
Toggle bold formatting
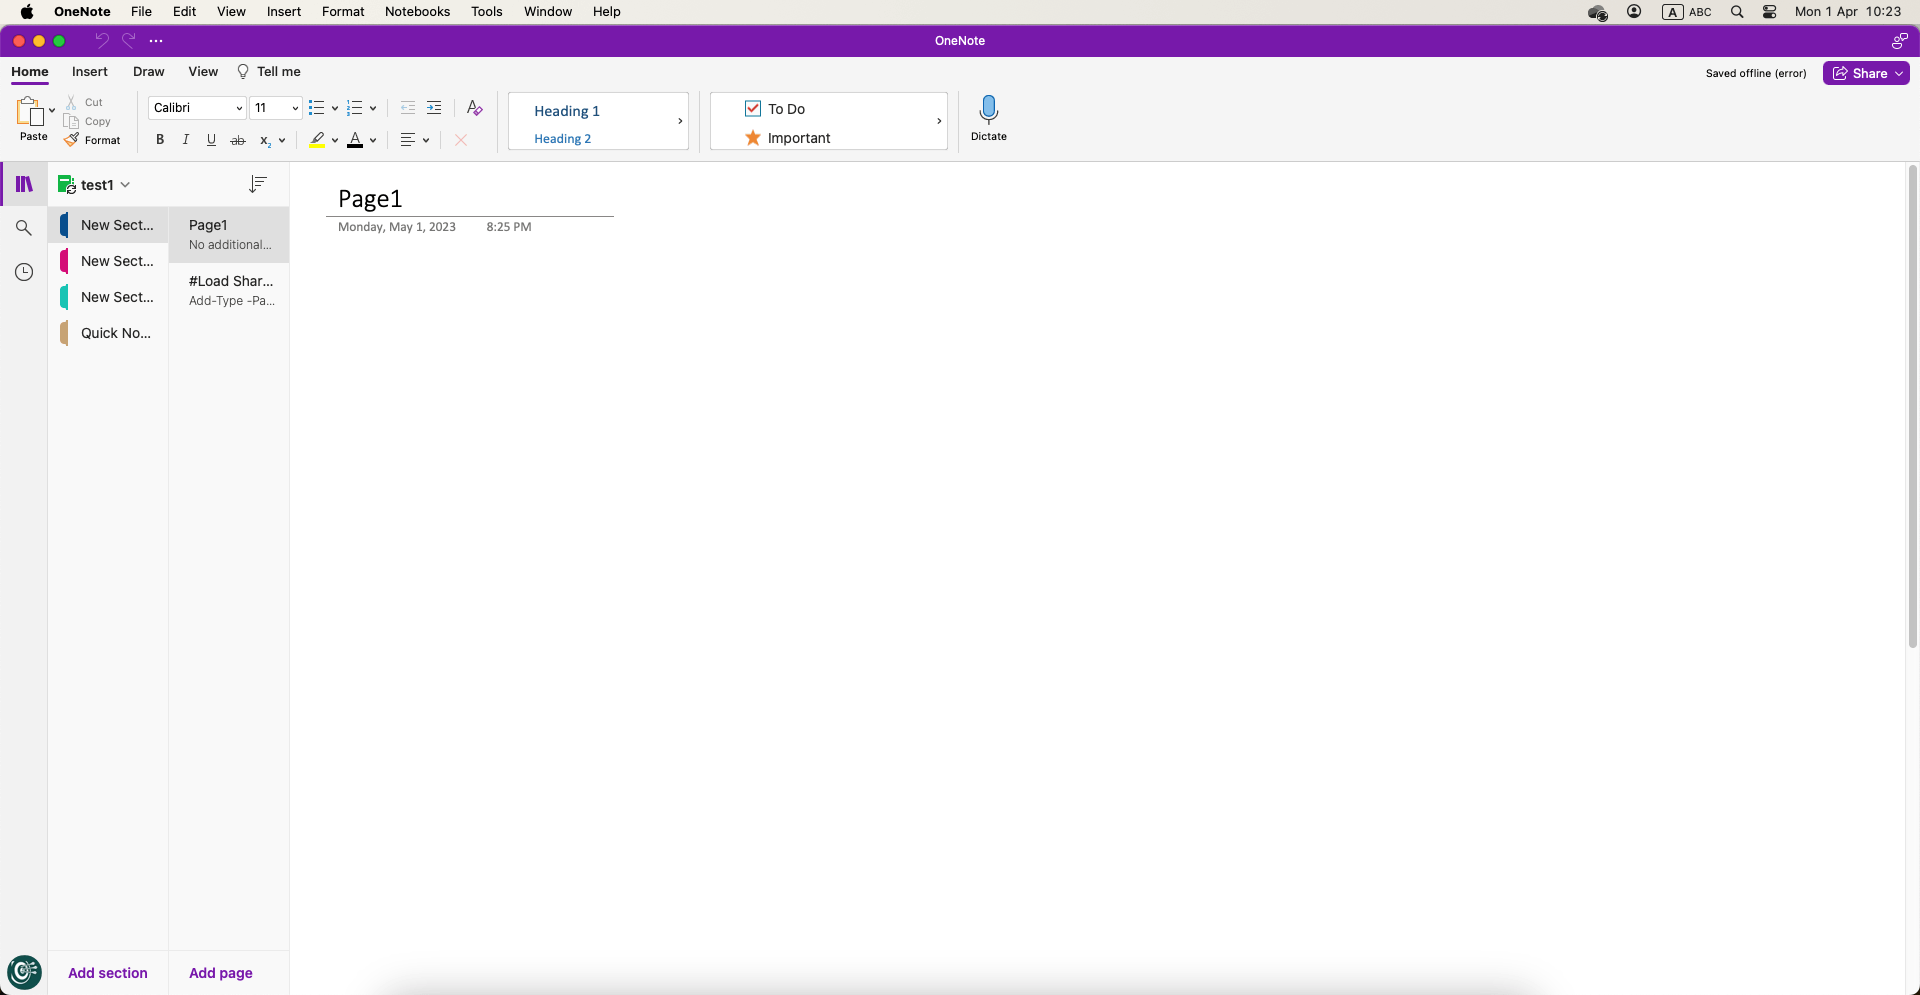[x=160, y=140]
